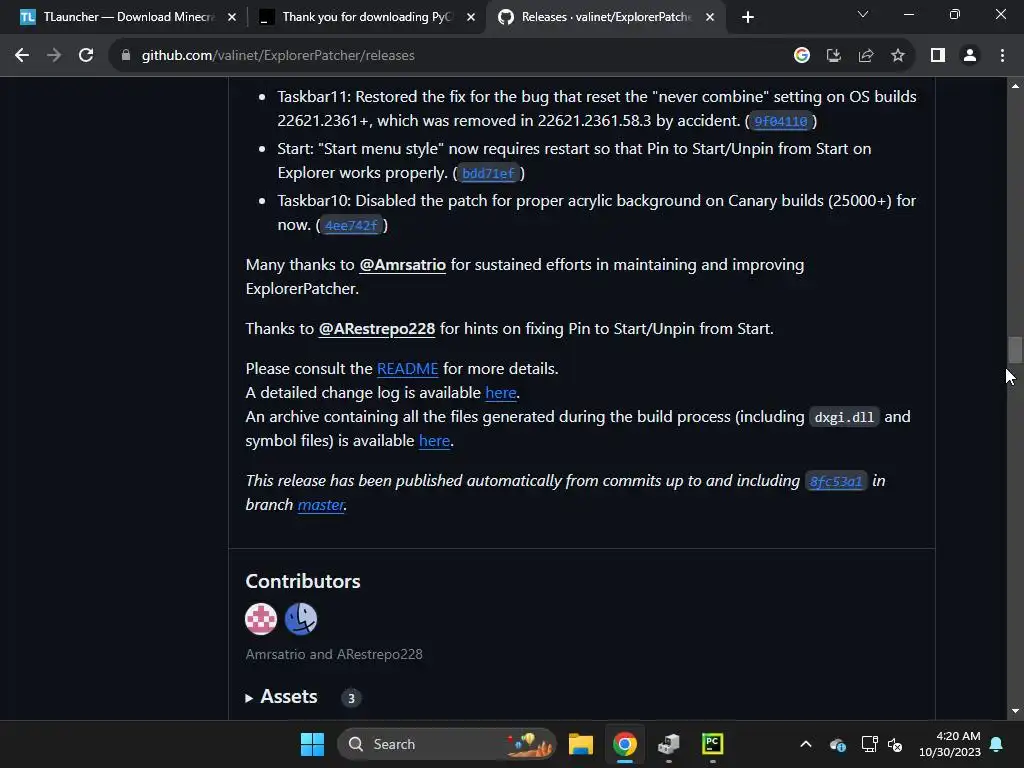Click the install app icon

(834, 56)
